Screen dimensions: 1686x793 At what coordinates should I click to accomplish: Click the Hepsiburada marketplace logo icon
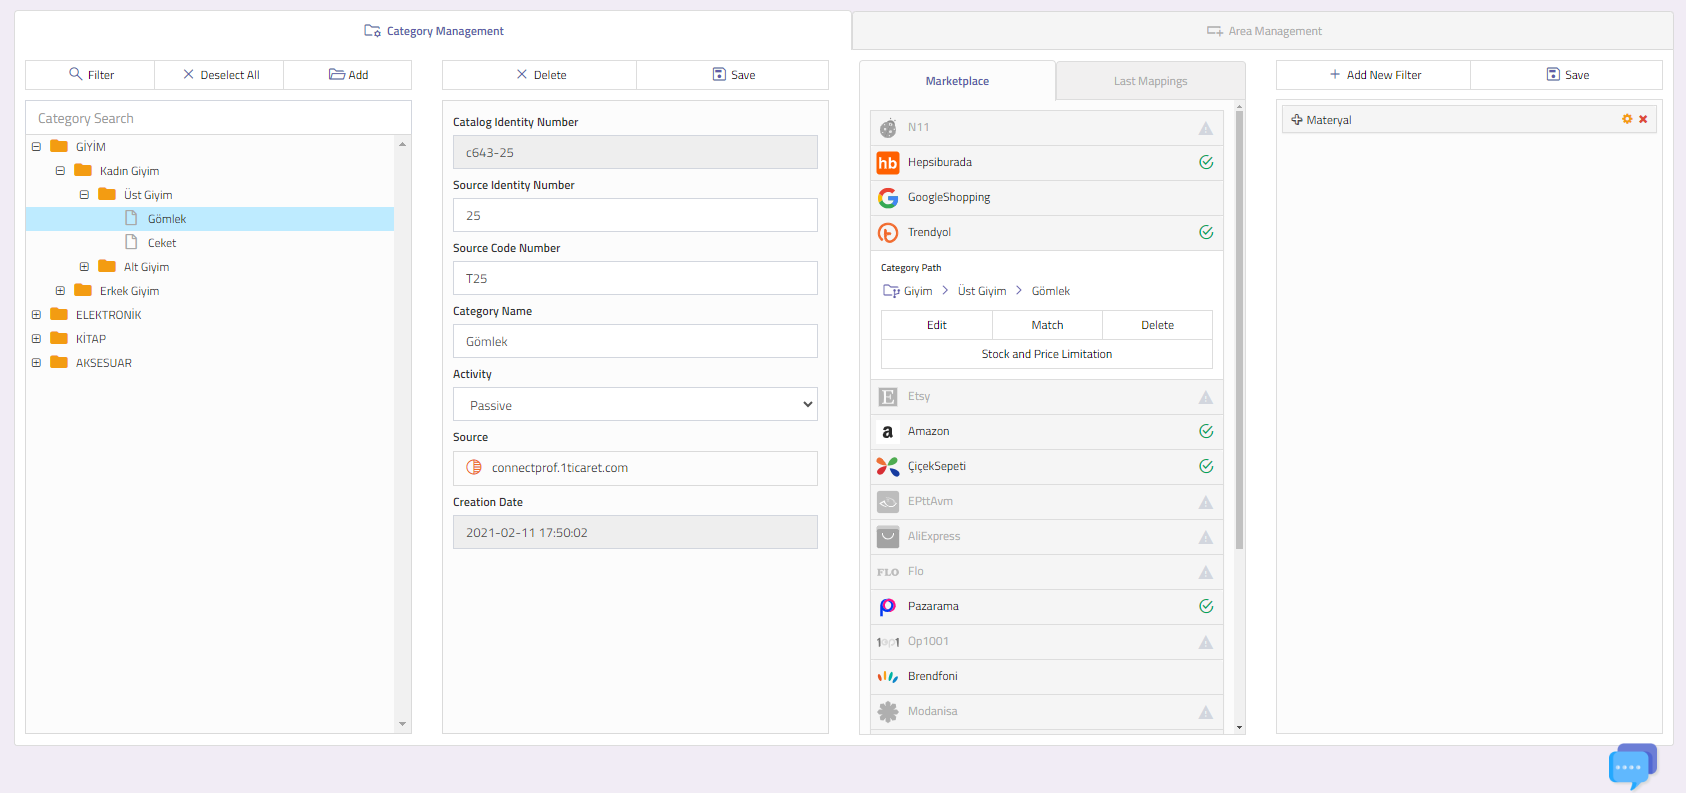click(x=887, y=163)
